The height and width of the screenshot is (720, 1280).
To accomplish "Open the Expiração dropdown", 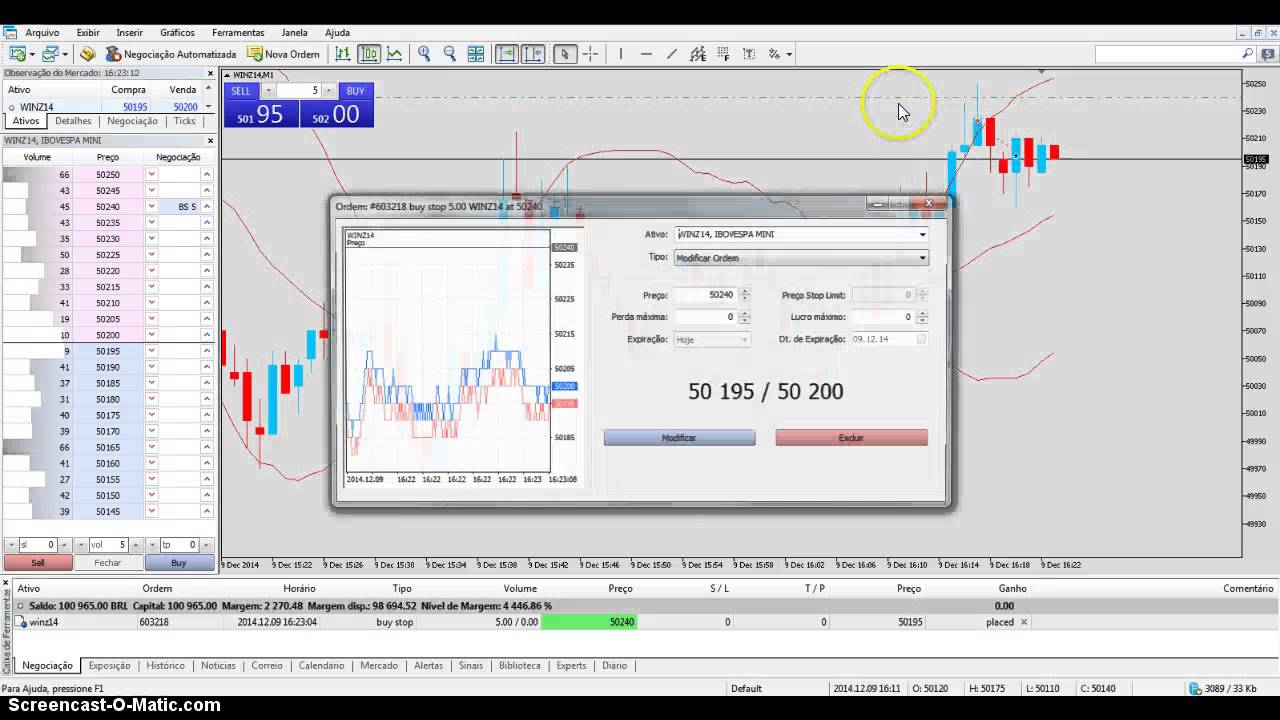I will (743, 340).
